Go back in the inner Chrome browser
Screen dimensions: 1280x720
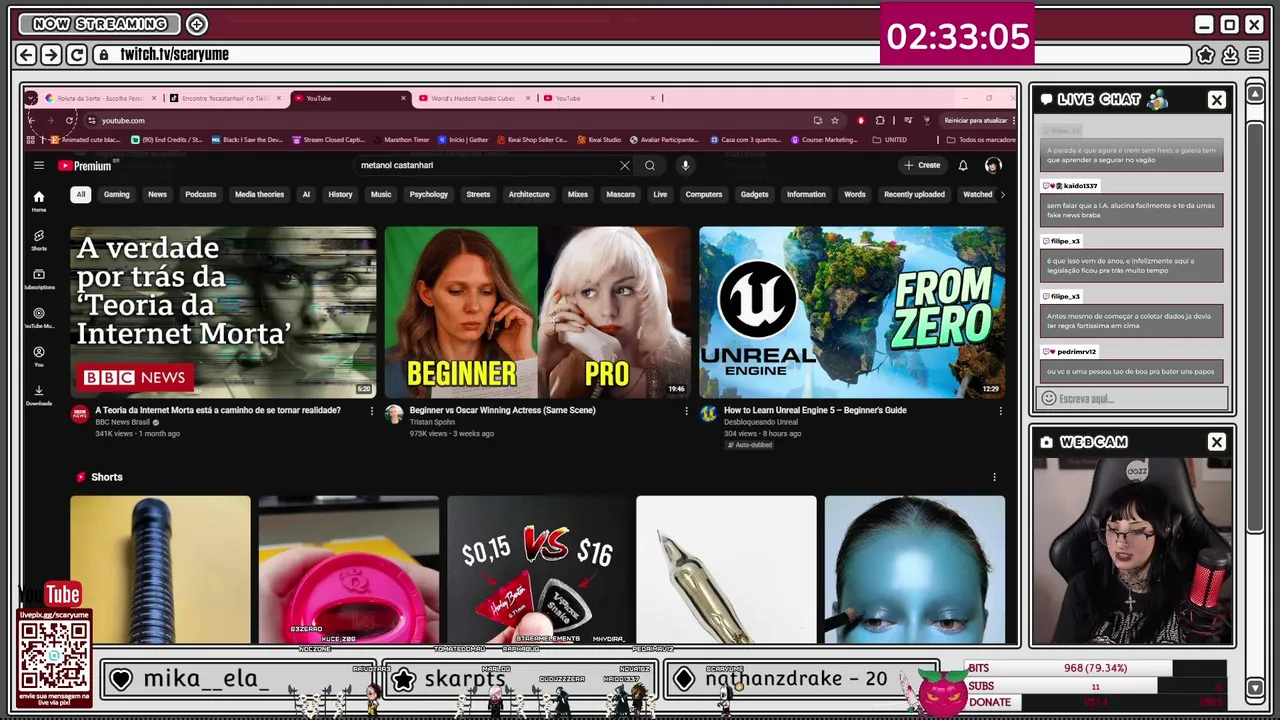31,121
